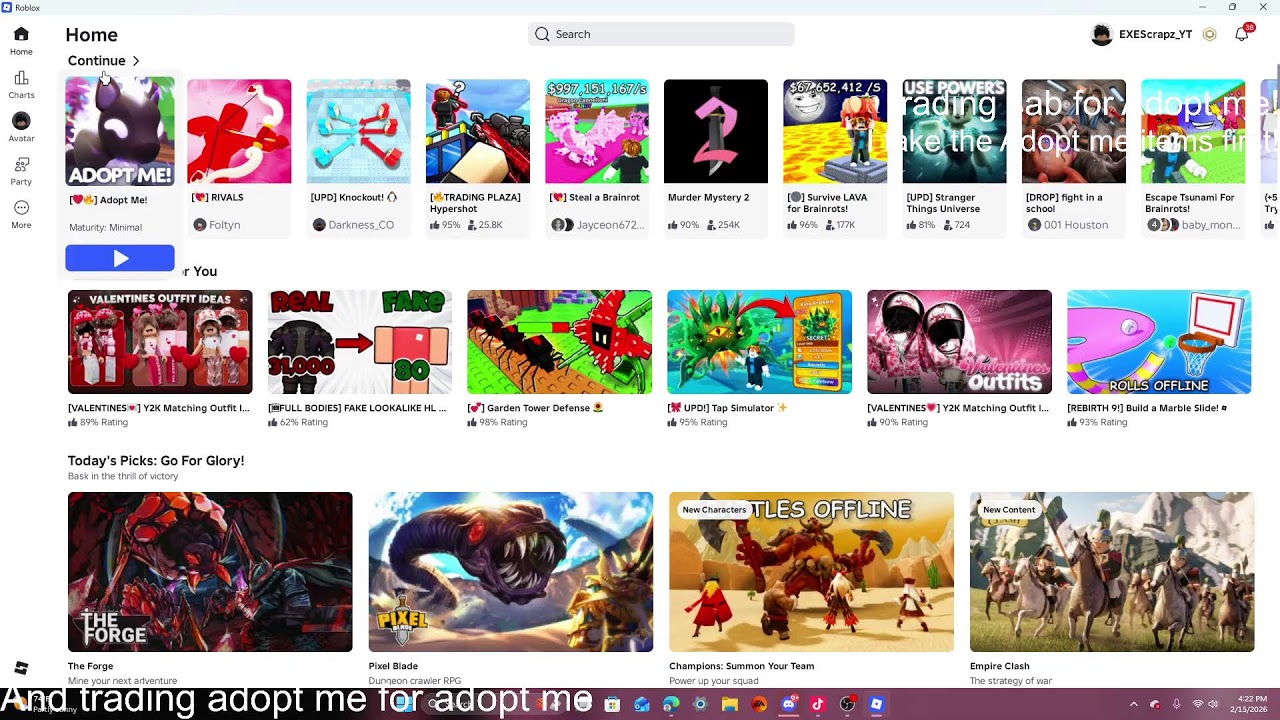Open the Champions: Summon Your Team banner
Screen dimensions: 1280x720
coord(811,572)
